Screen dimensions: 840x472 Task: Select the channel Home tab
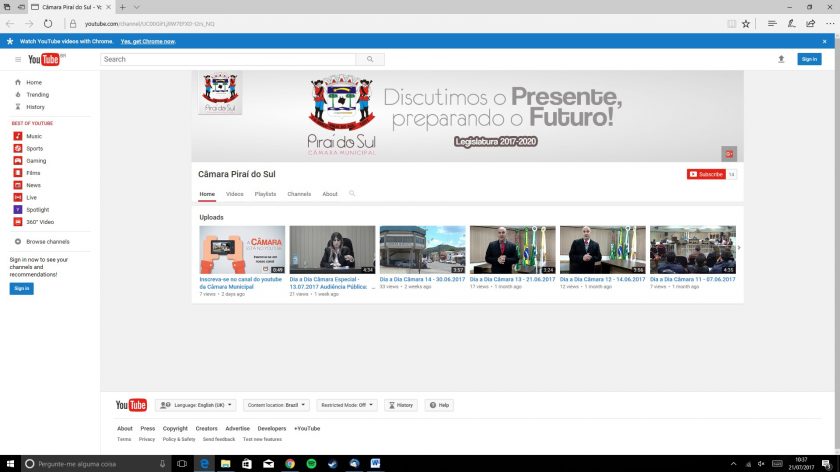point(207,194)
